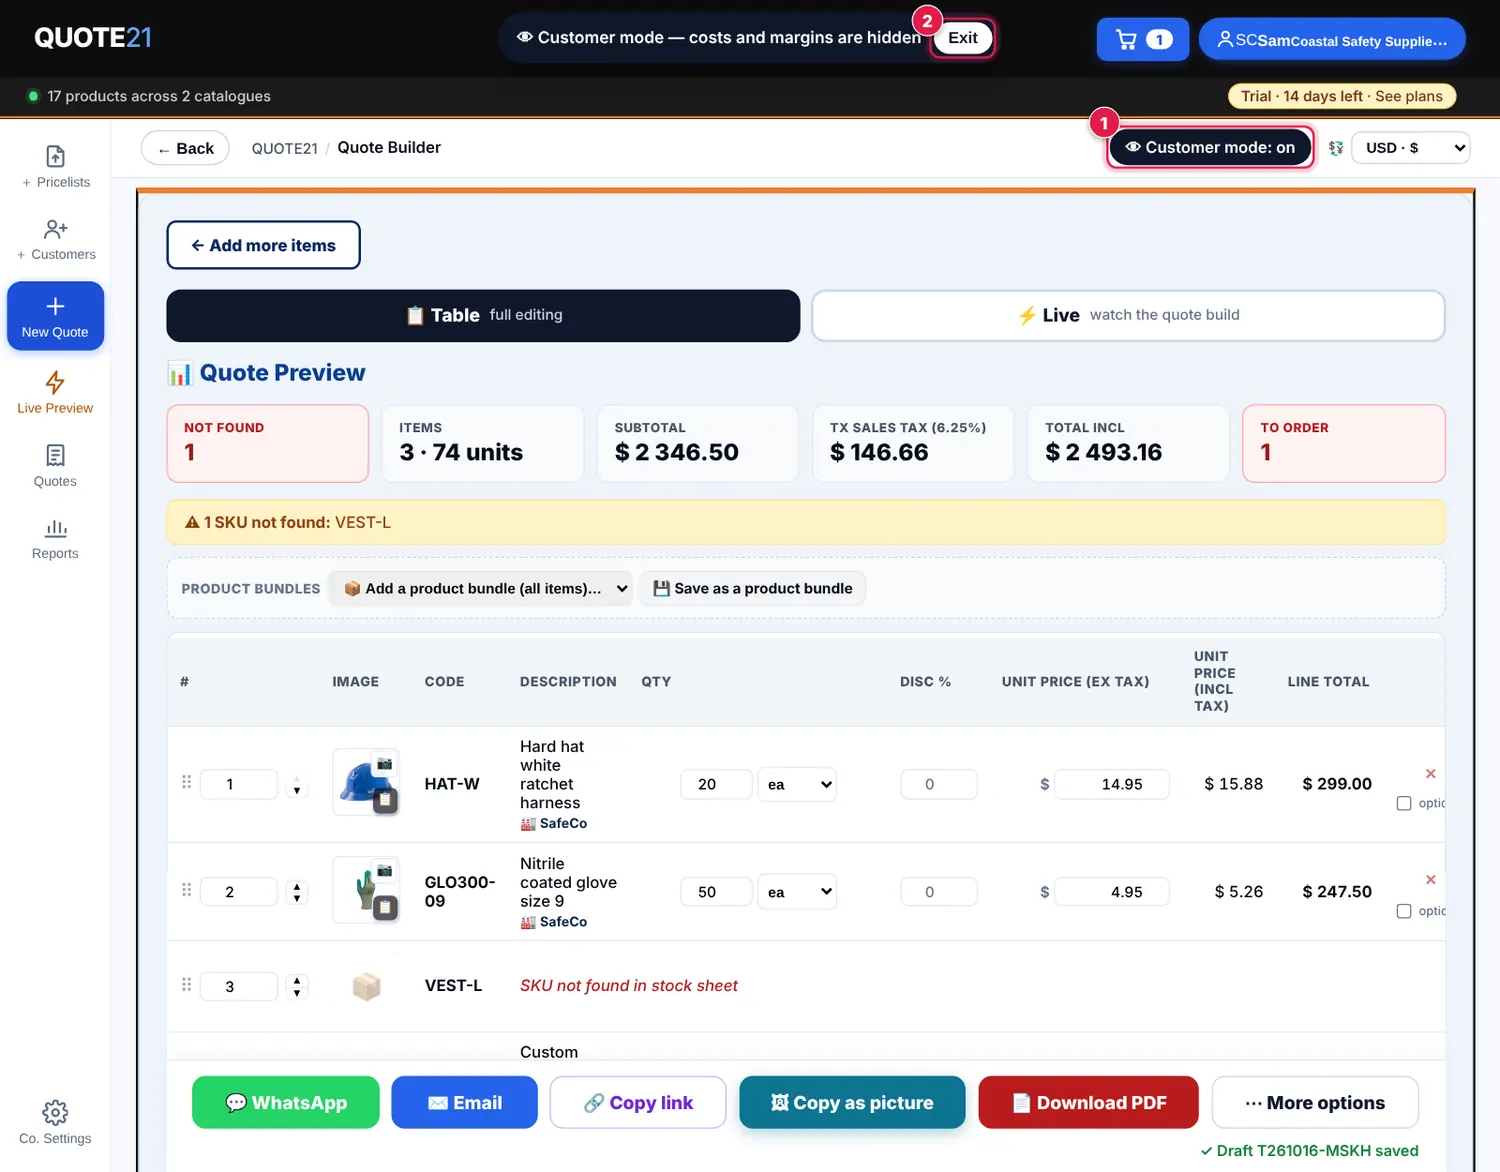Grab the drag handle of row 2
Screen dimensions: 1500x1172
coord(186,890)
